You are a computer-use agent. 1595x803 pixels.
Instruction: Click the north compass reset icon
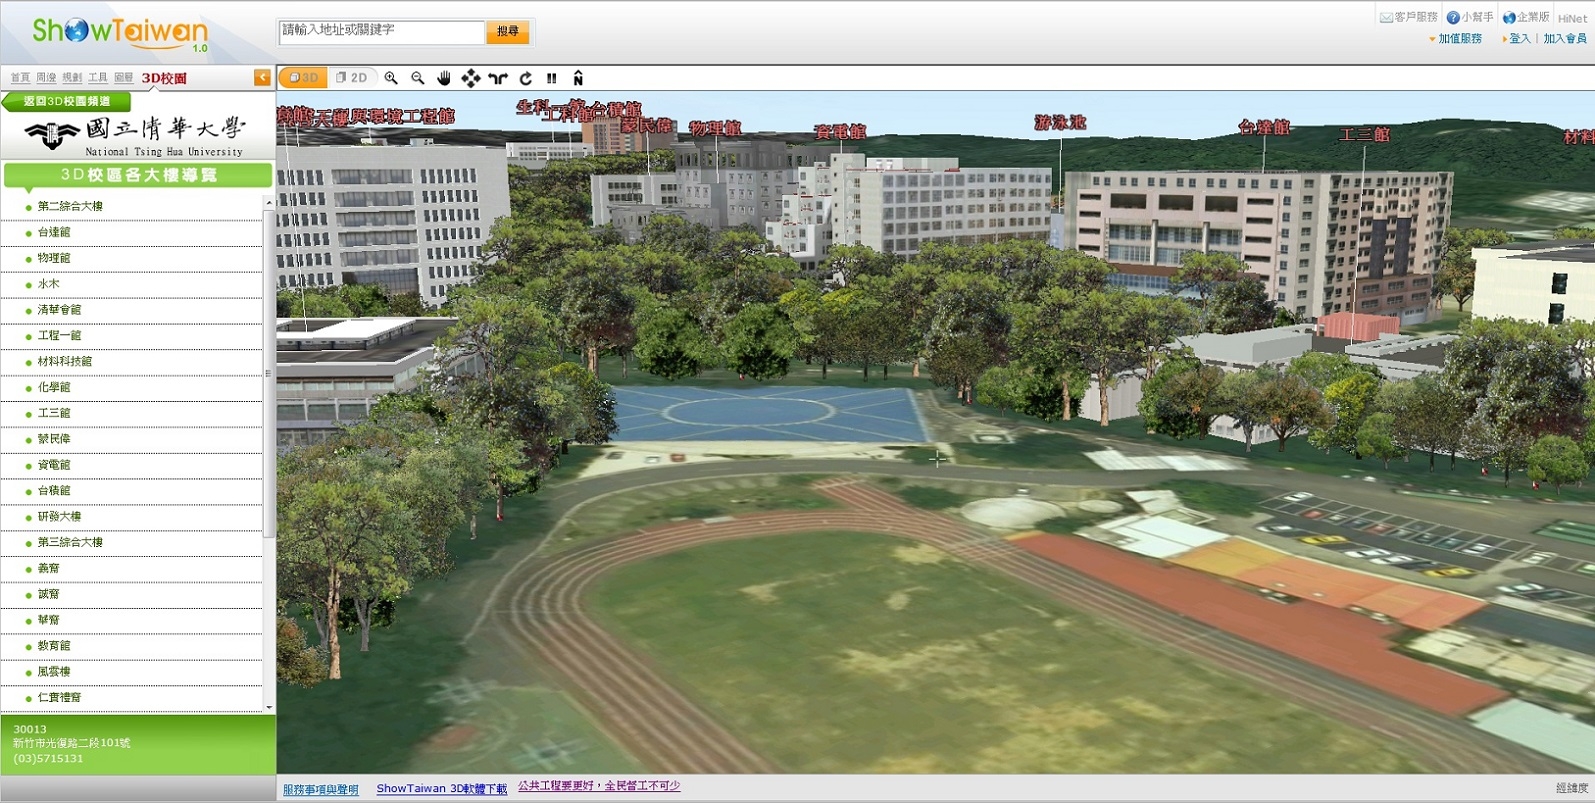click(x=578, y=78)
